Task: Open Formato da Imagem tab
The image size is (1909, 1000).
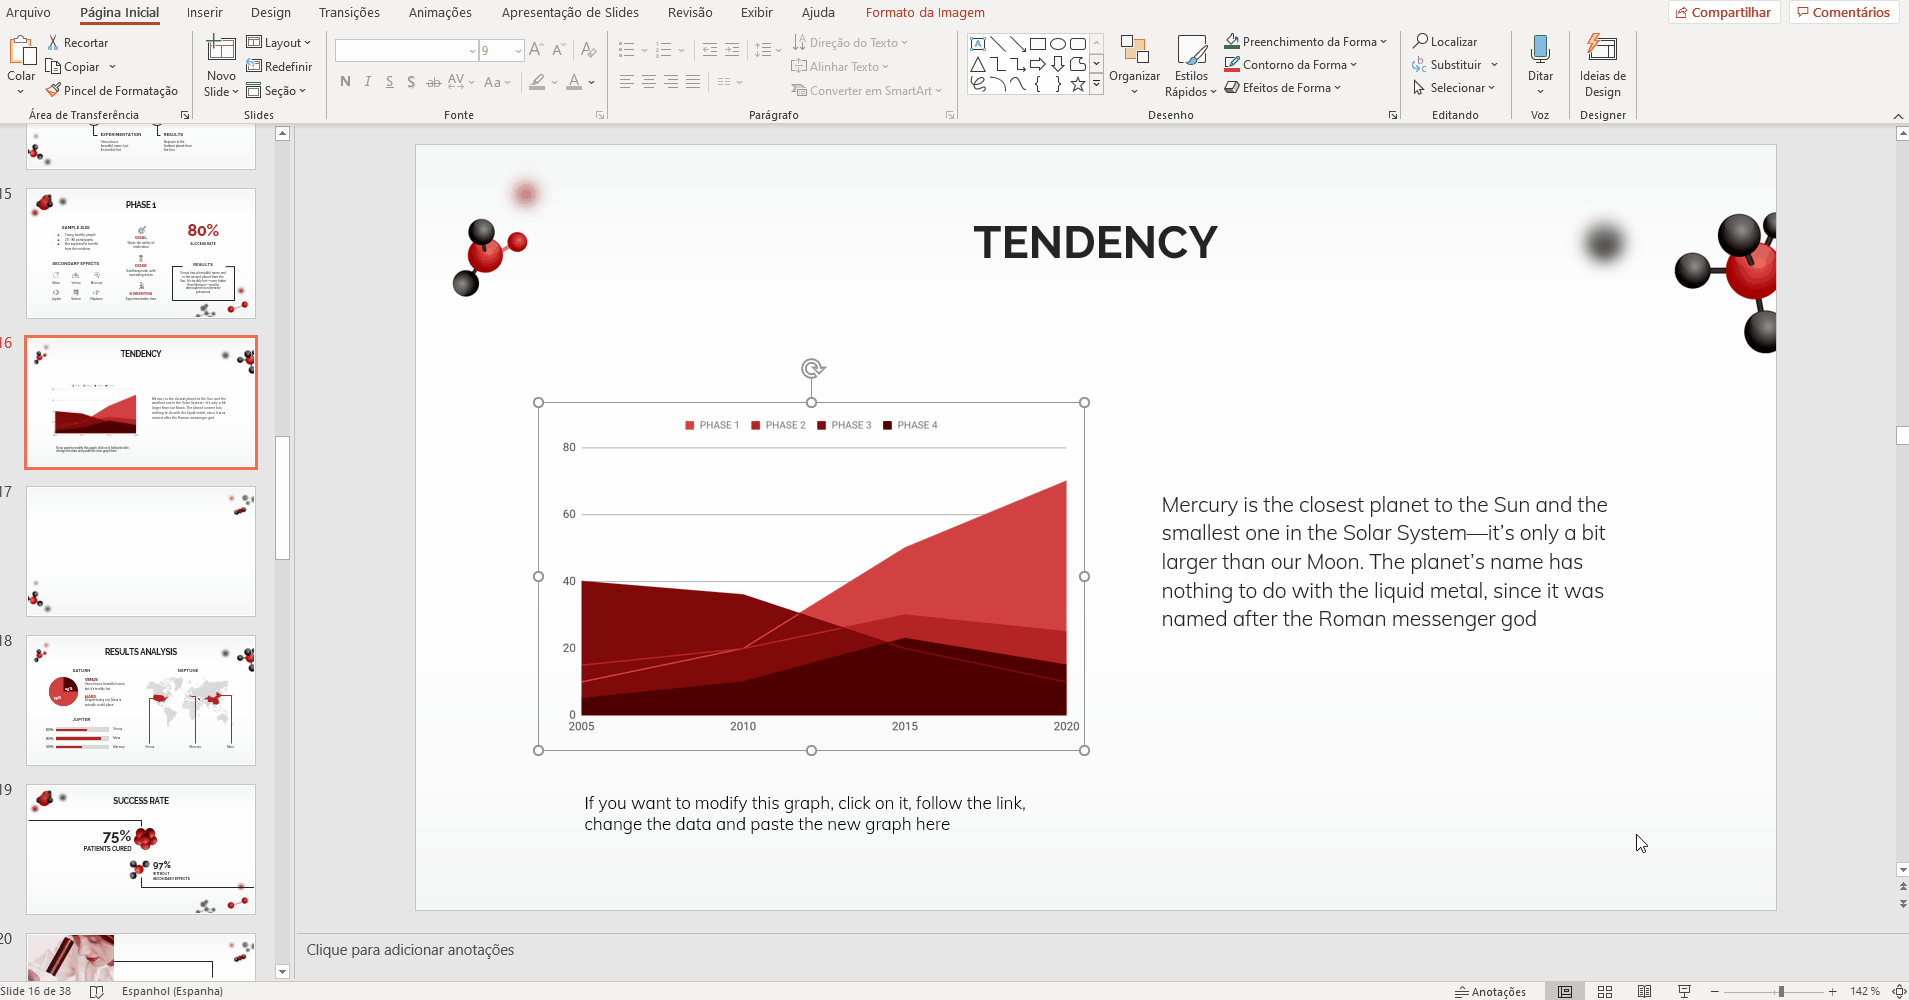Action: point(925,12)
